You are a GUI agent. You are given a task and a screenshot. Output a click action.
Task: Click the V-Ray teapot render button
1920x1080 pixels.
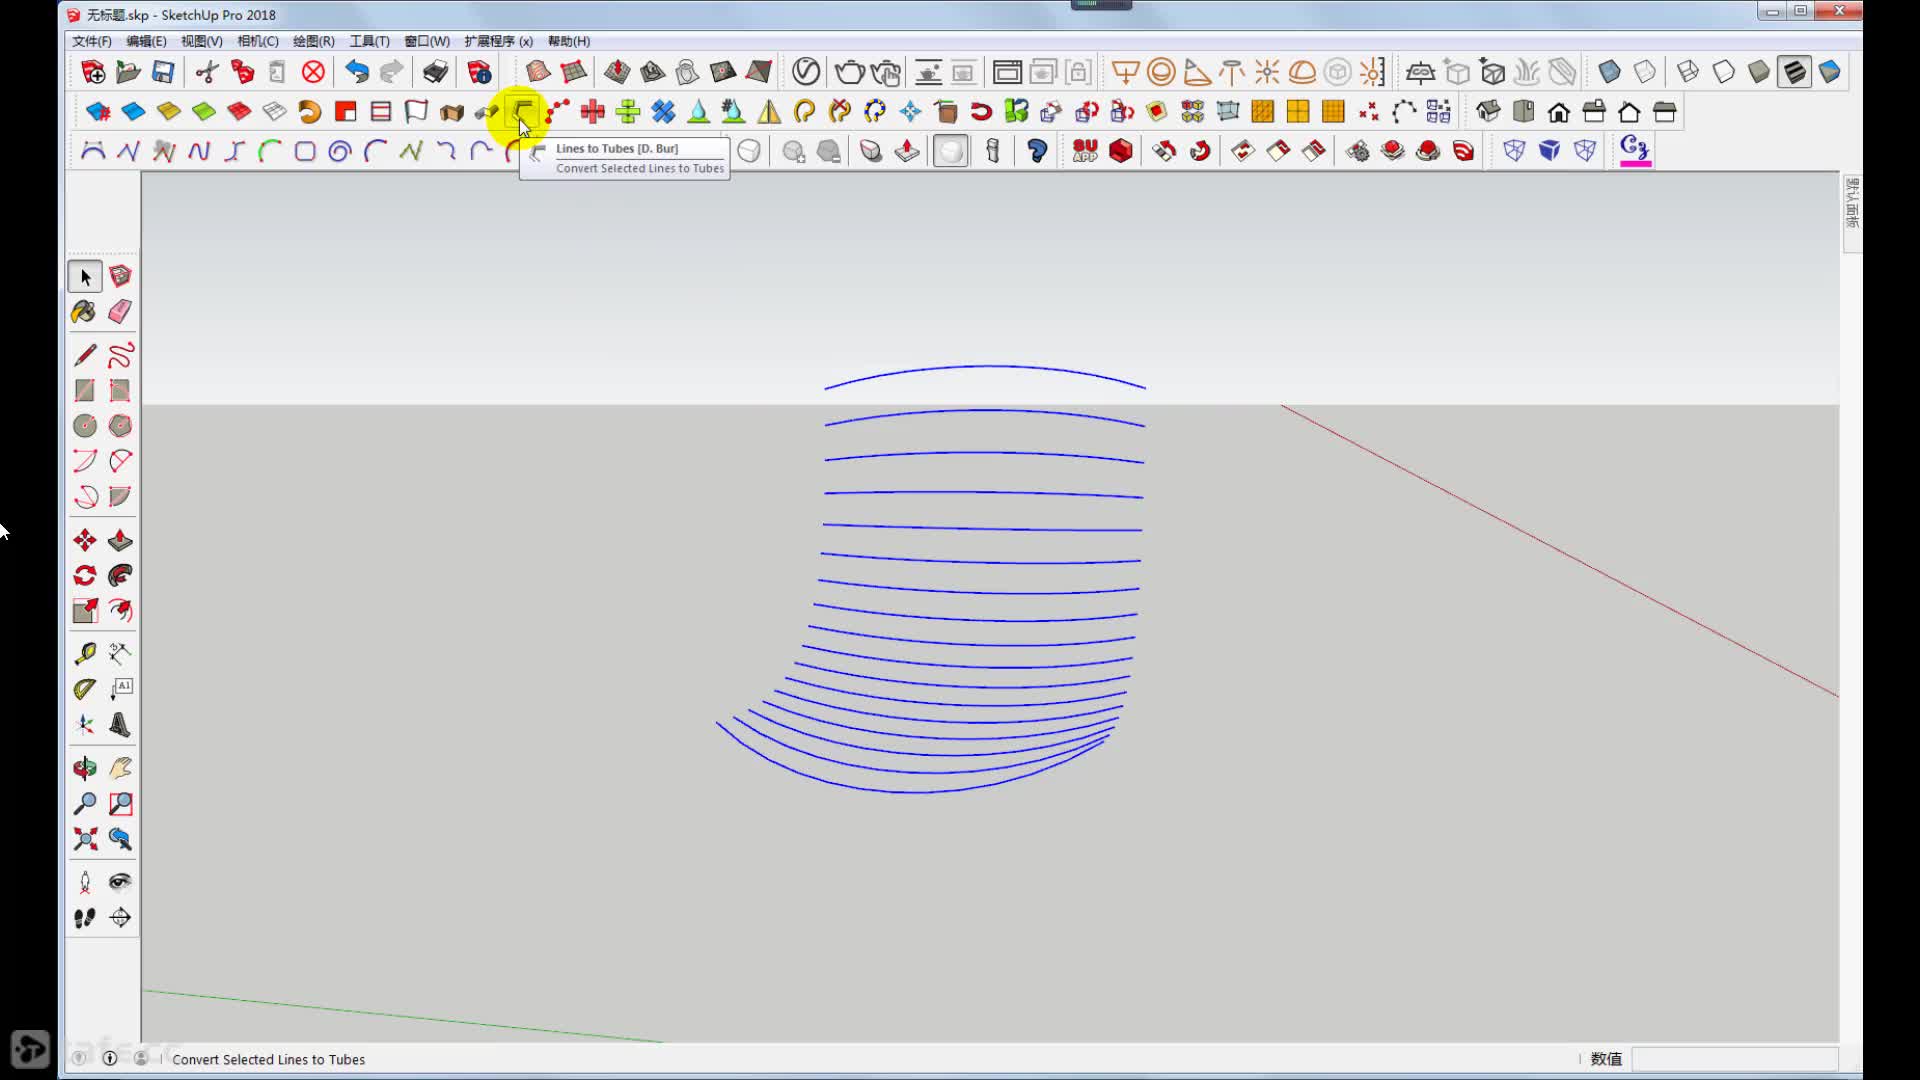click(849, 72)
